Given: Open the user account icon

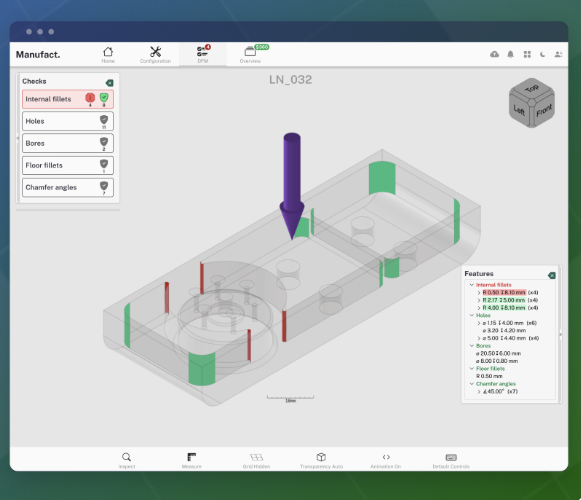Looking at the screenshot, I should (558, 54).
